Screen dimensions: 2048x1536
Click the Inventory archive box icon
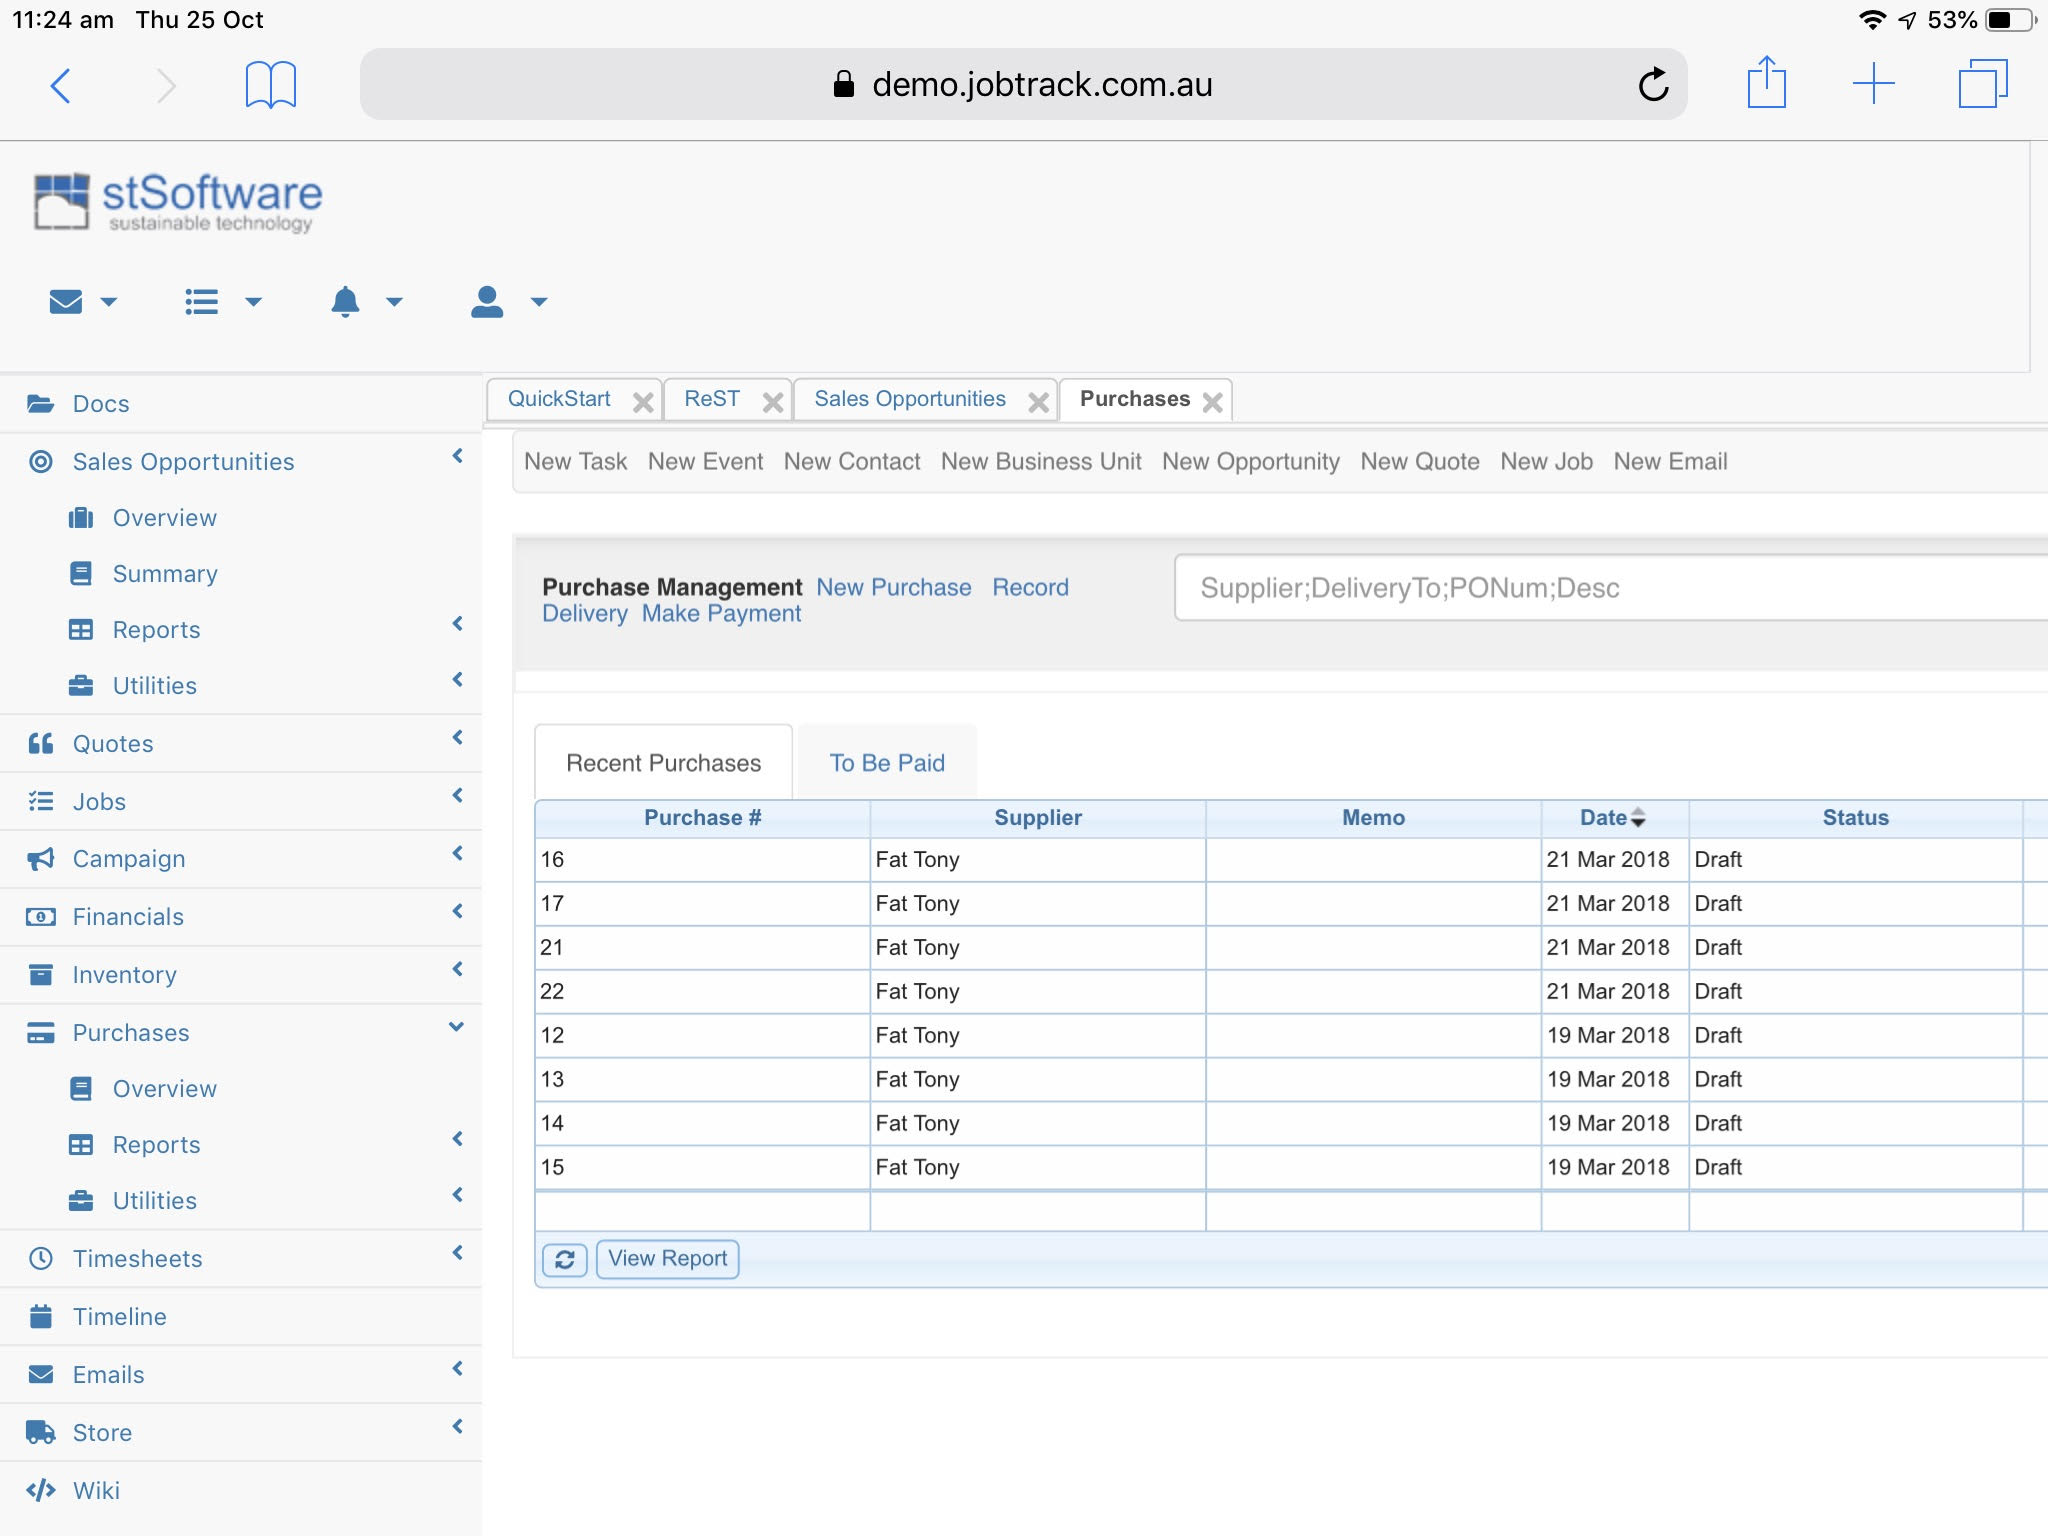pos(40,975)
